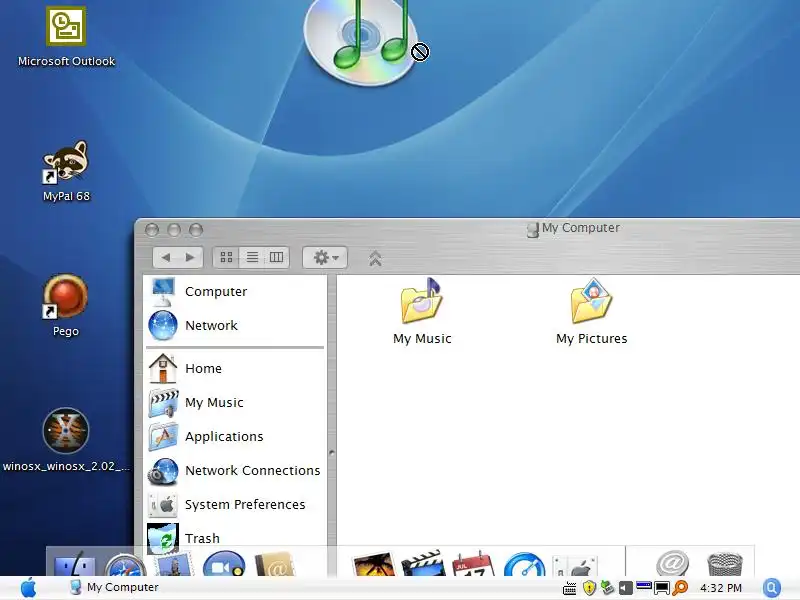Switch to icon grid view

click(x=227, y=258)
